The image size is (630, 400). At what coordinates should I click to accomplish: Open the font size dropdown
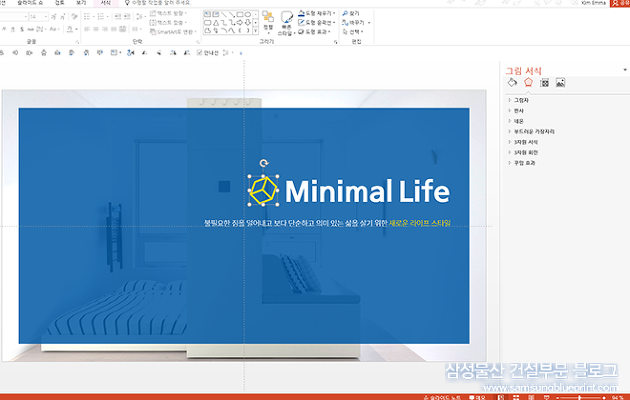[46, 17]
